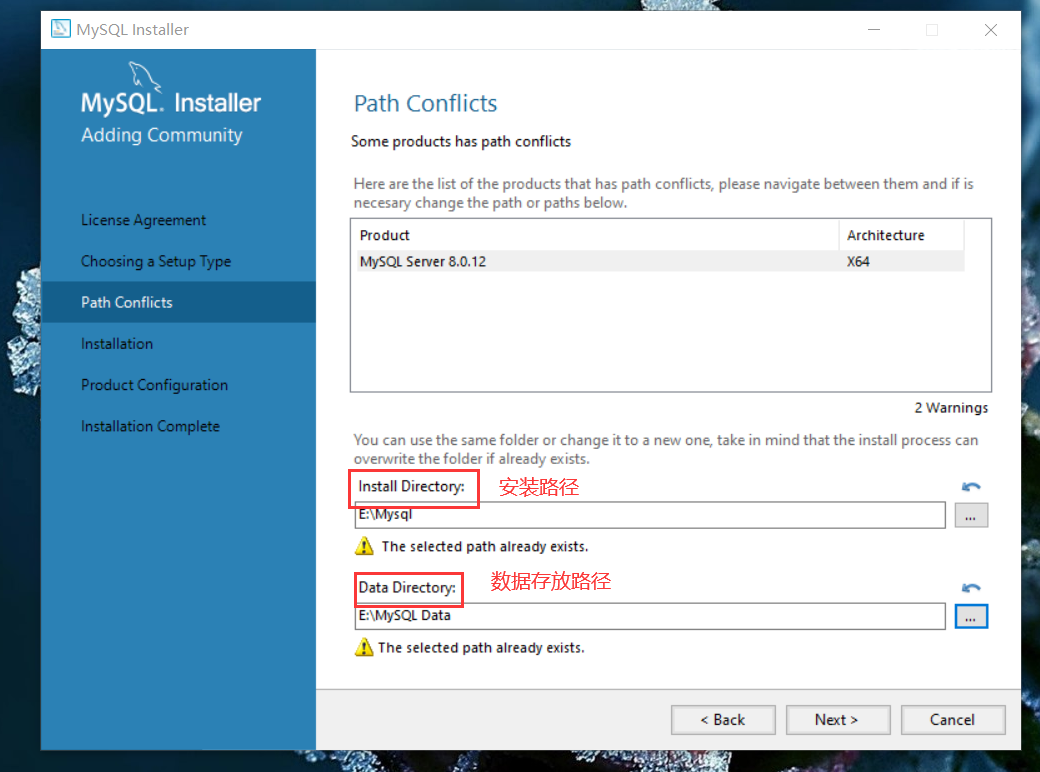
Task: Click the Path Conflicts page heading
Action: tap(425, 103)
